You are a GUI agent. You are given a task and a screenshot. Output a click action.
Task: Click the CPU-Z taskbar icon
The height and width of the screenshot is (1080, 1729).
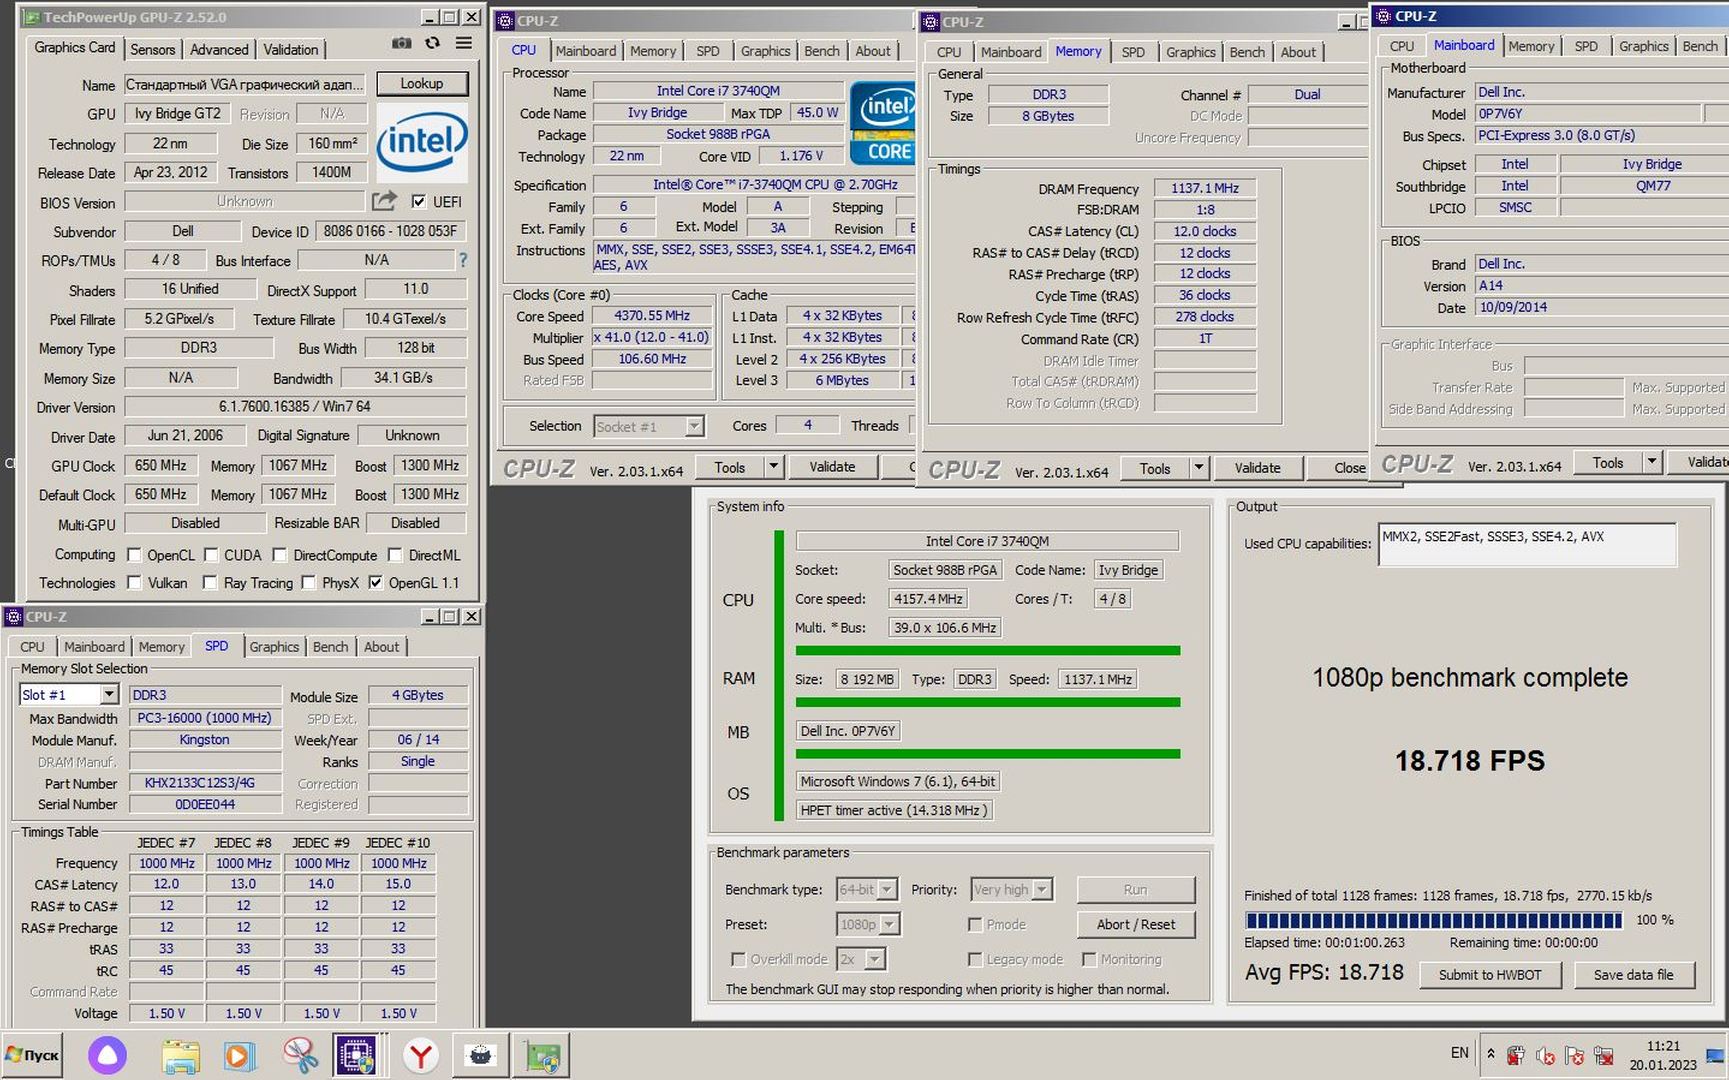pos(357,1056)
